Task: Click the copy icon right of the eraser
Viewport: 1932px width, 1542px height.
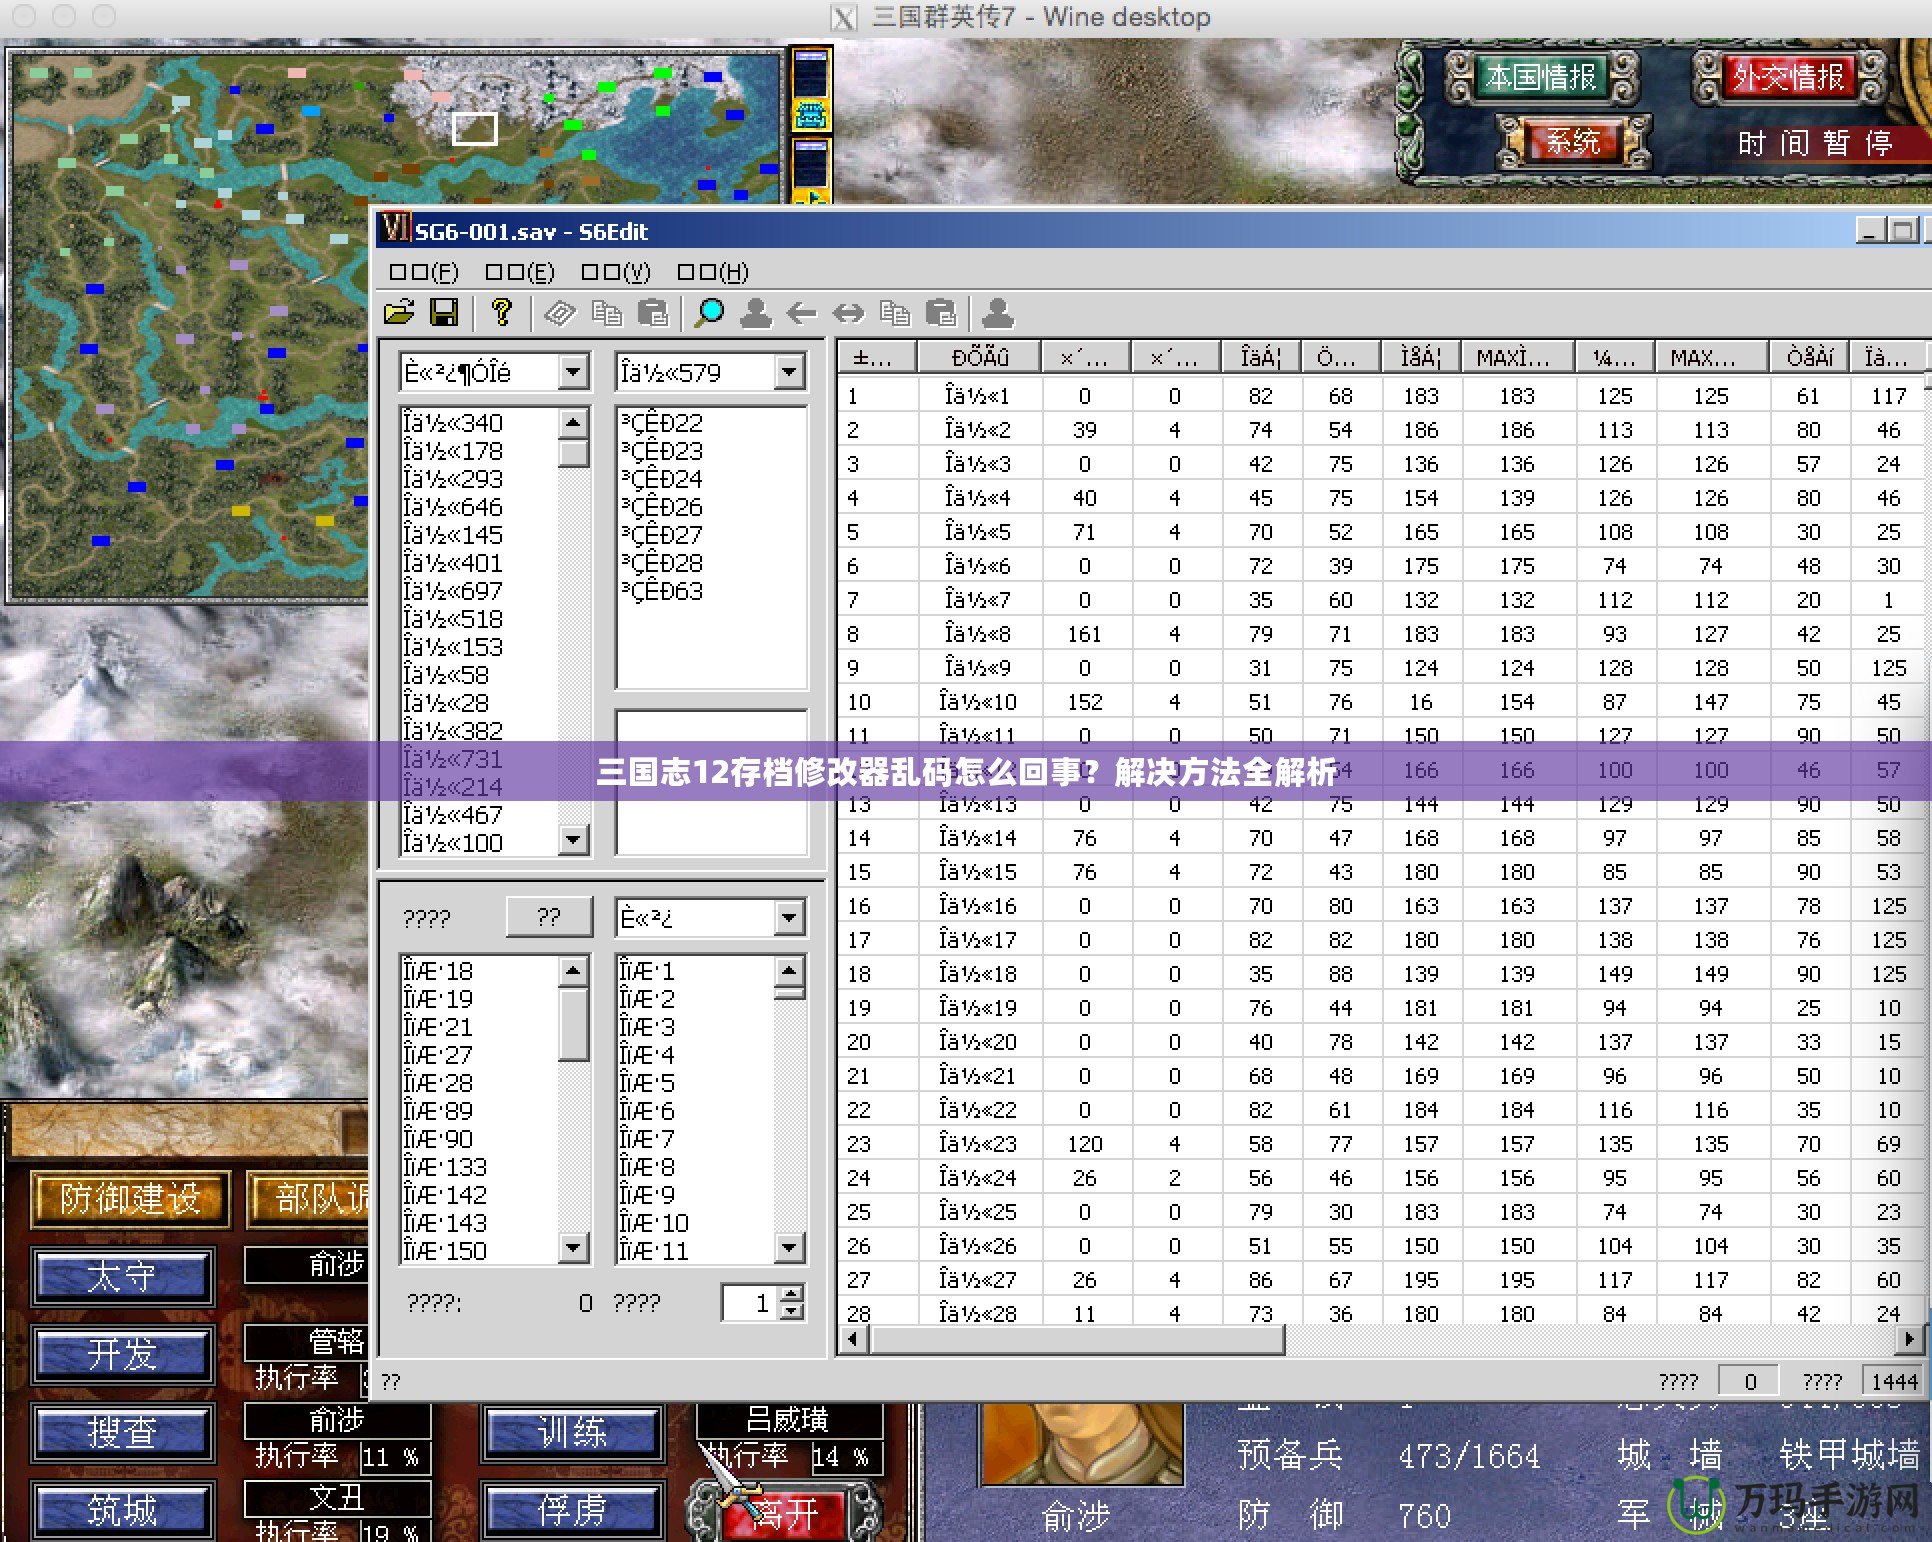Action: pyautogui.click(x=607, y=314)
